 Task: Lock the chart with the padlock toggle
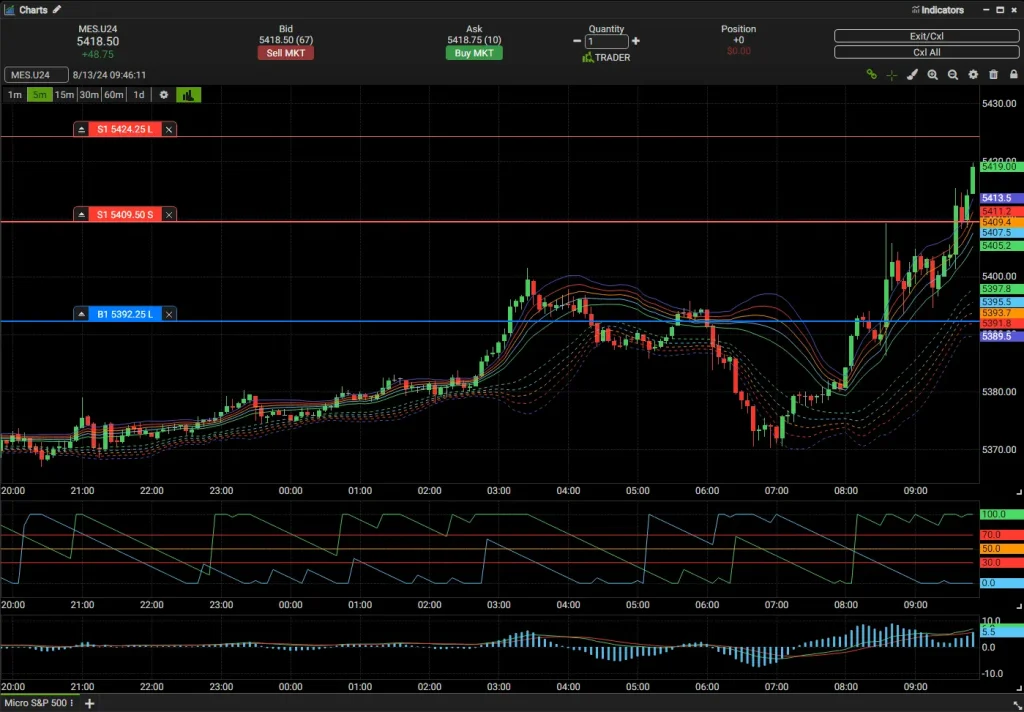click(x=1013, y=75)
